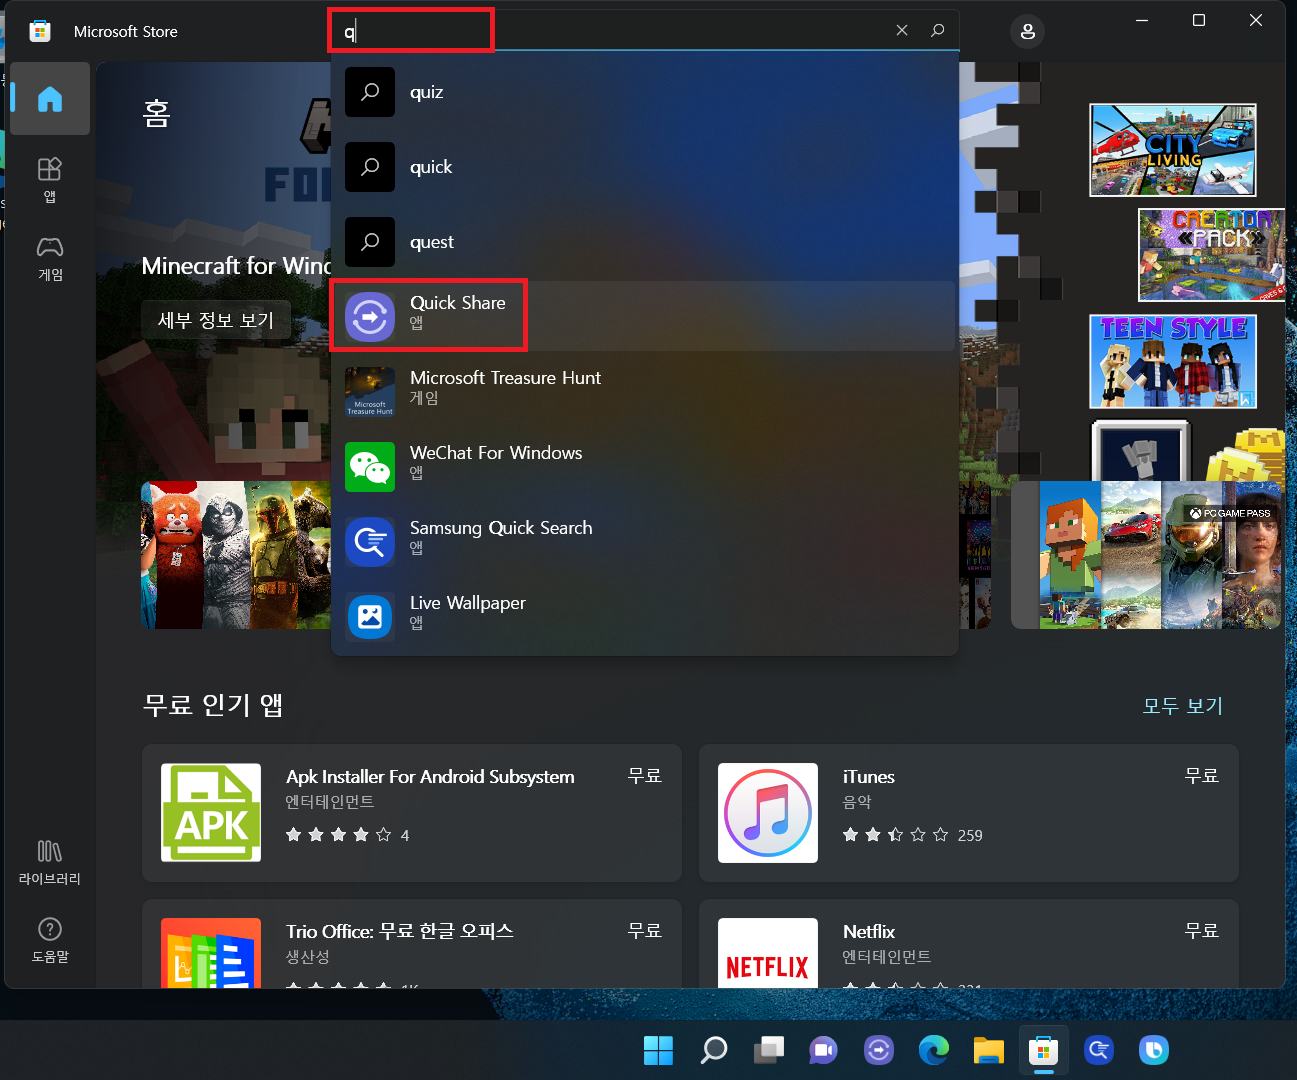
Task: Open the Trio Office app card
Action: tap(411, 944)
